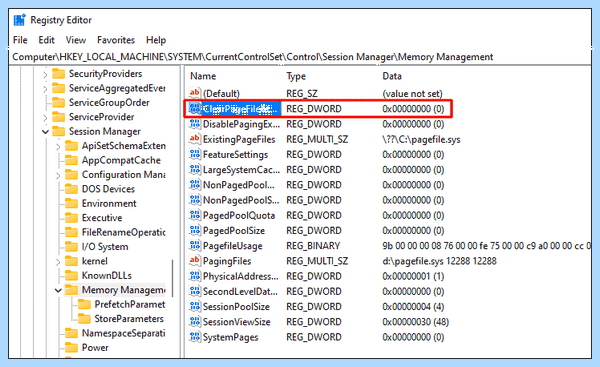The width and height of the screenshot is (600, 367).
Task: Collapse the Session Manager tree node
Action: click(x=45, y=132)
